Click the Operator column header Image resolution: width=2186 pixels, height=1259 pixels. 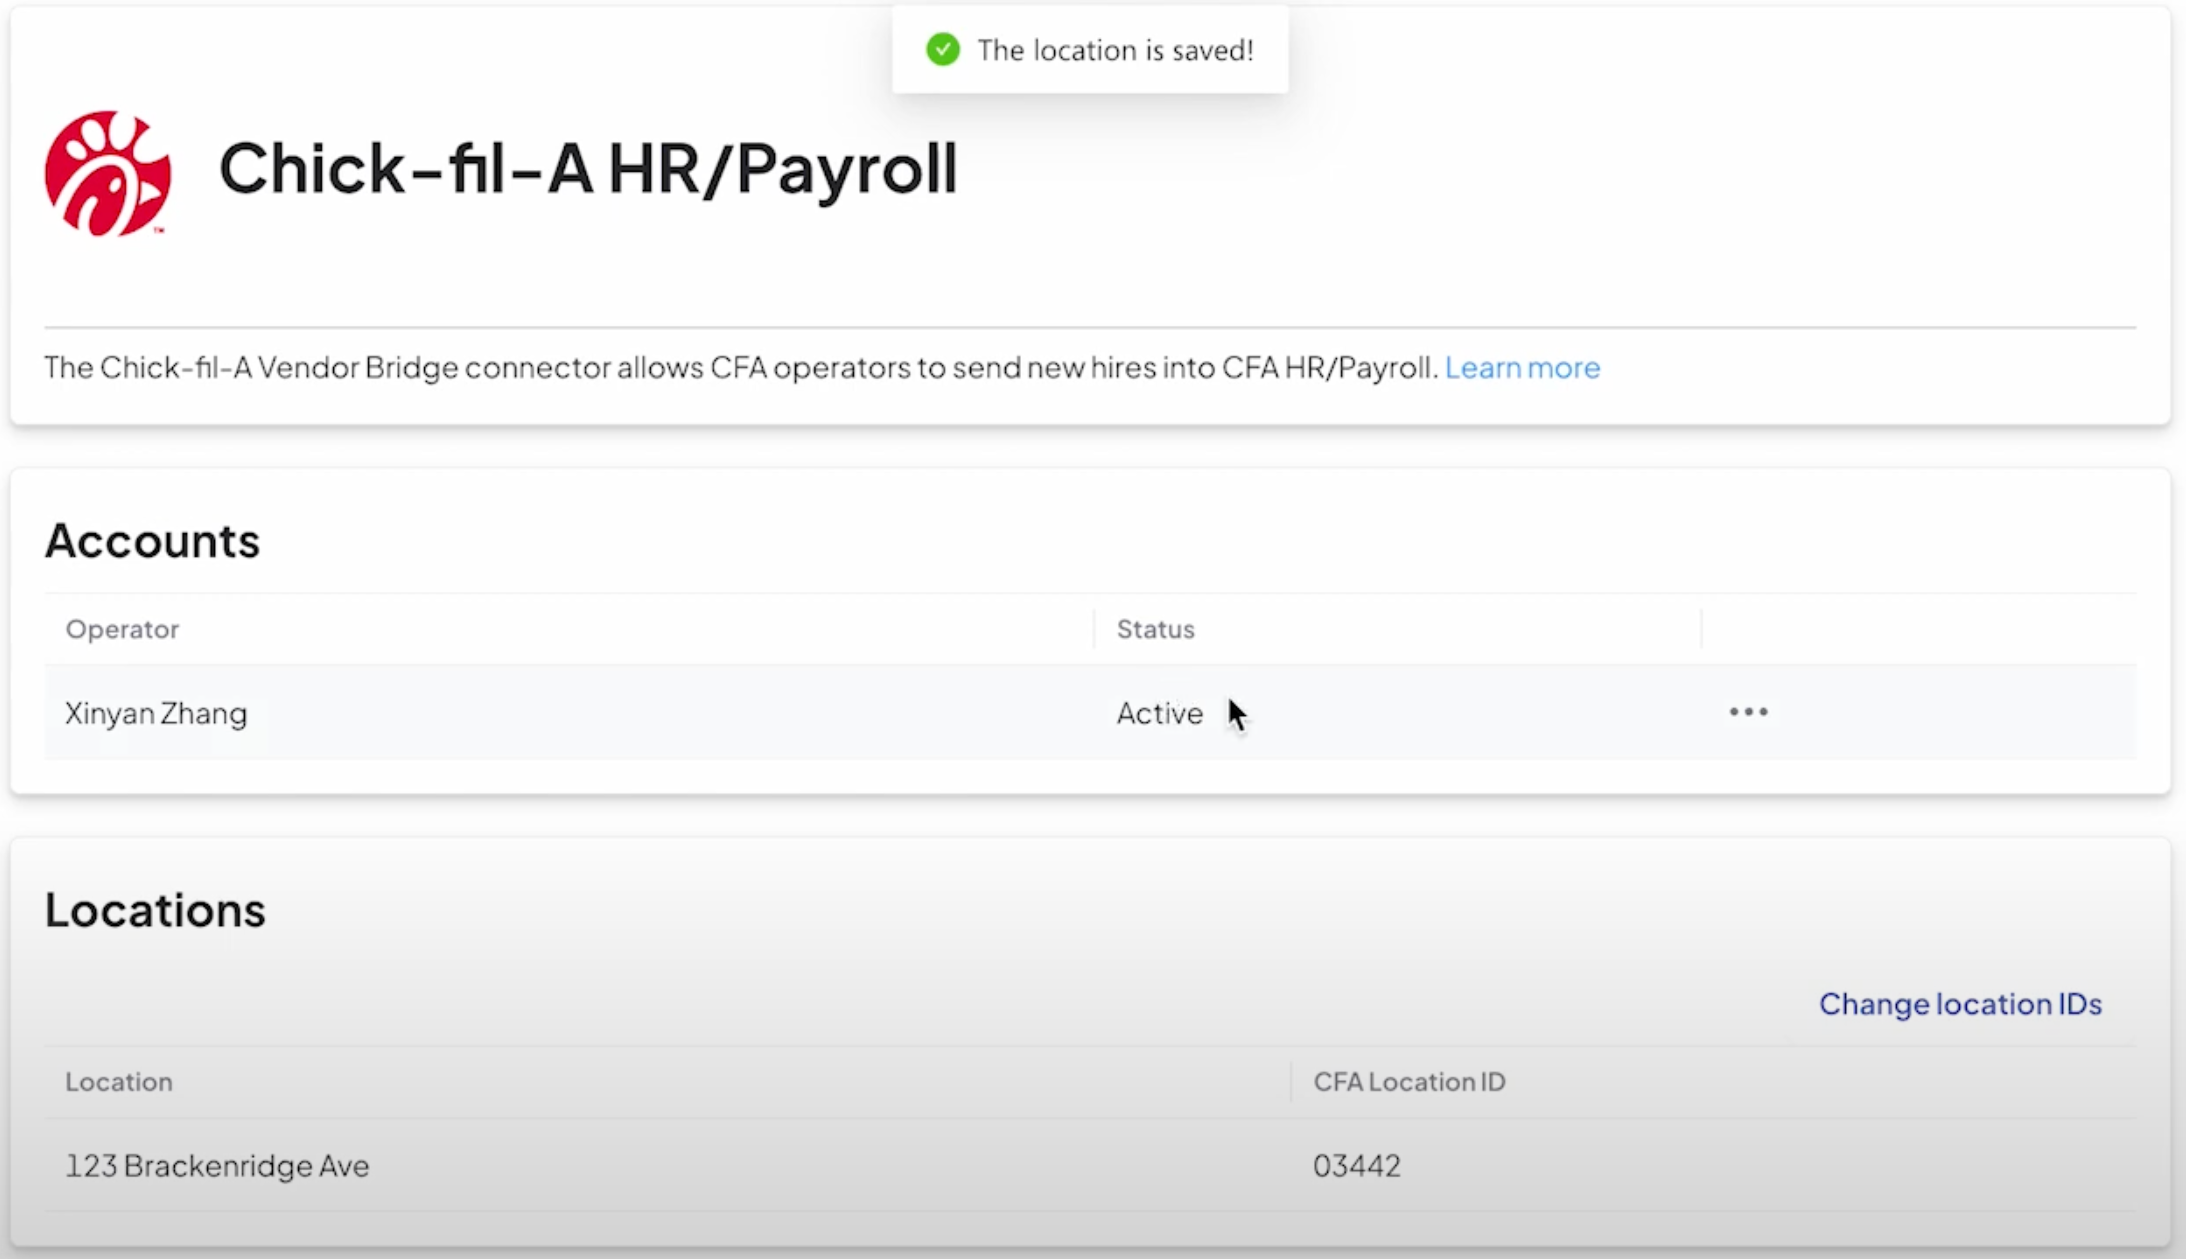point(122,628)
